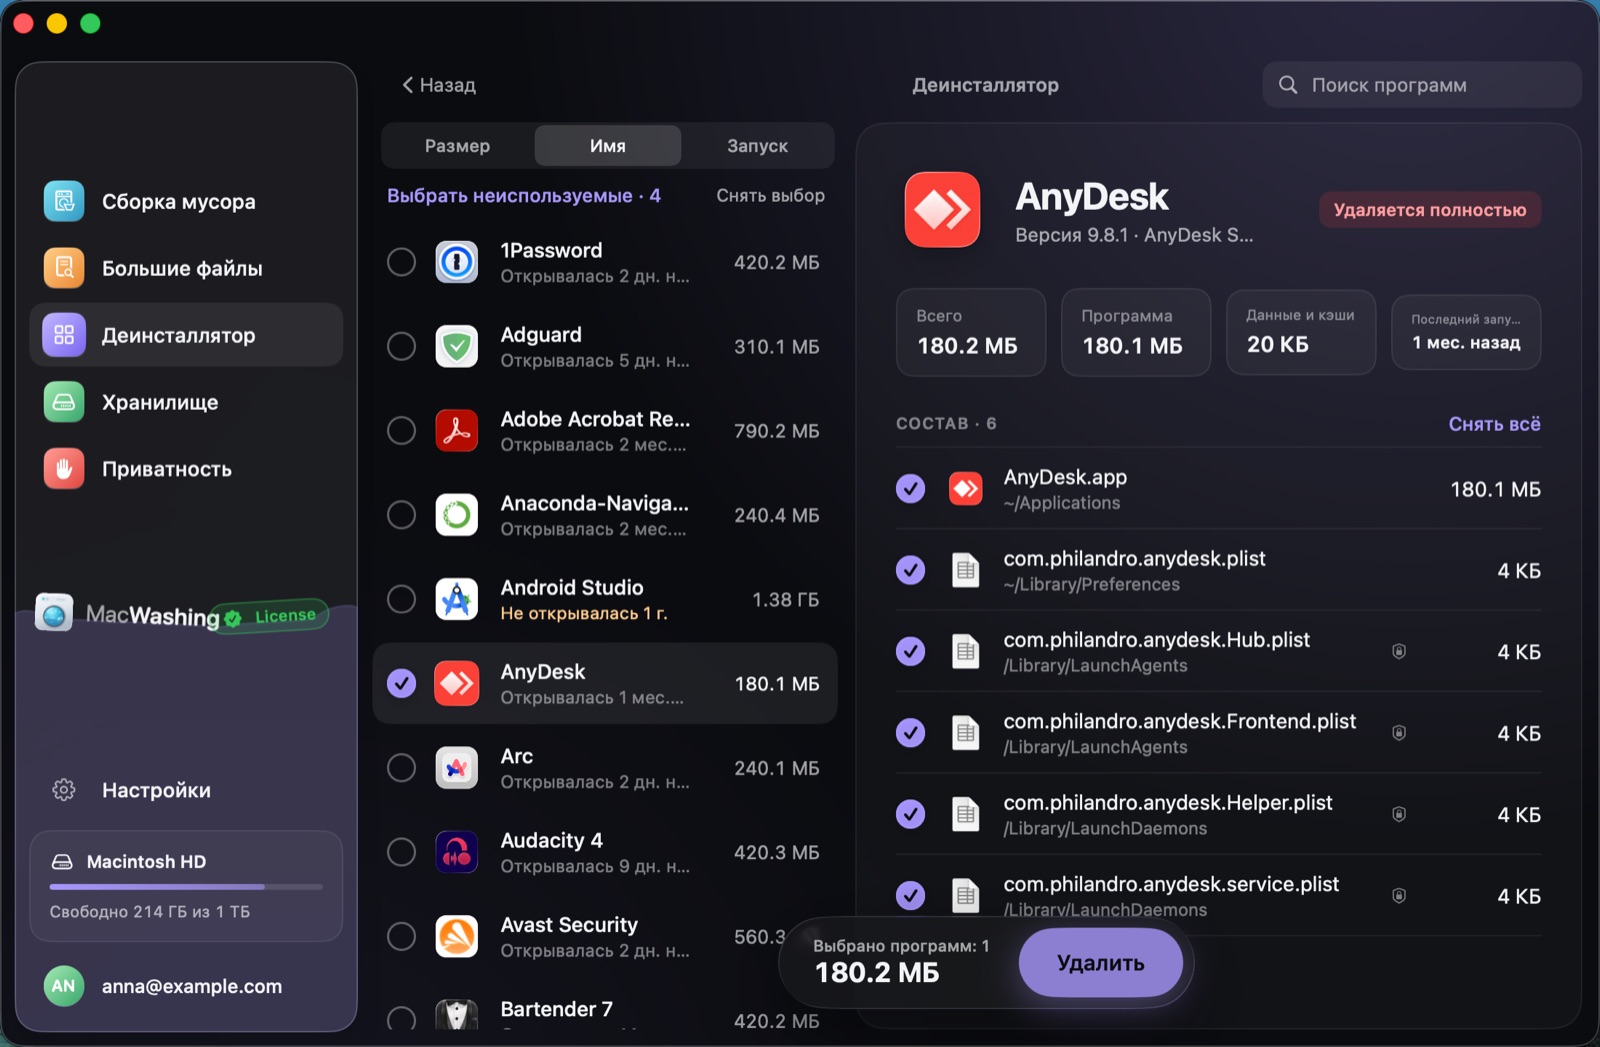Click the Adobe Acrobat Reader icon
Screen dimensions: 1600x1047
coord(457,430)
